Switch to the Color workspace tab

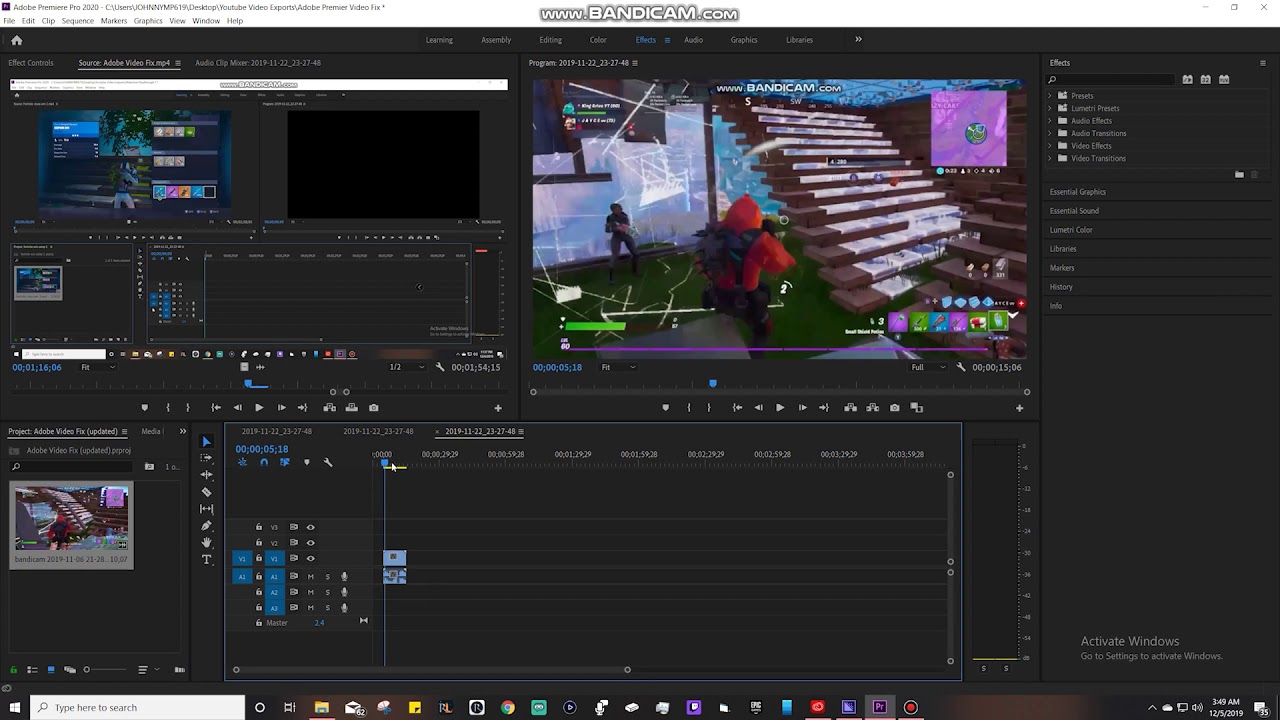pos(598,40)
